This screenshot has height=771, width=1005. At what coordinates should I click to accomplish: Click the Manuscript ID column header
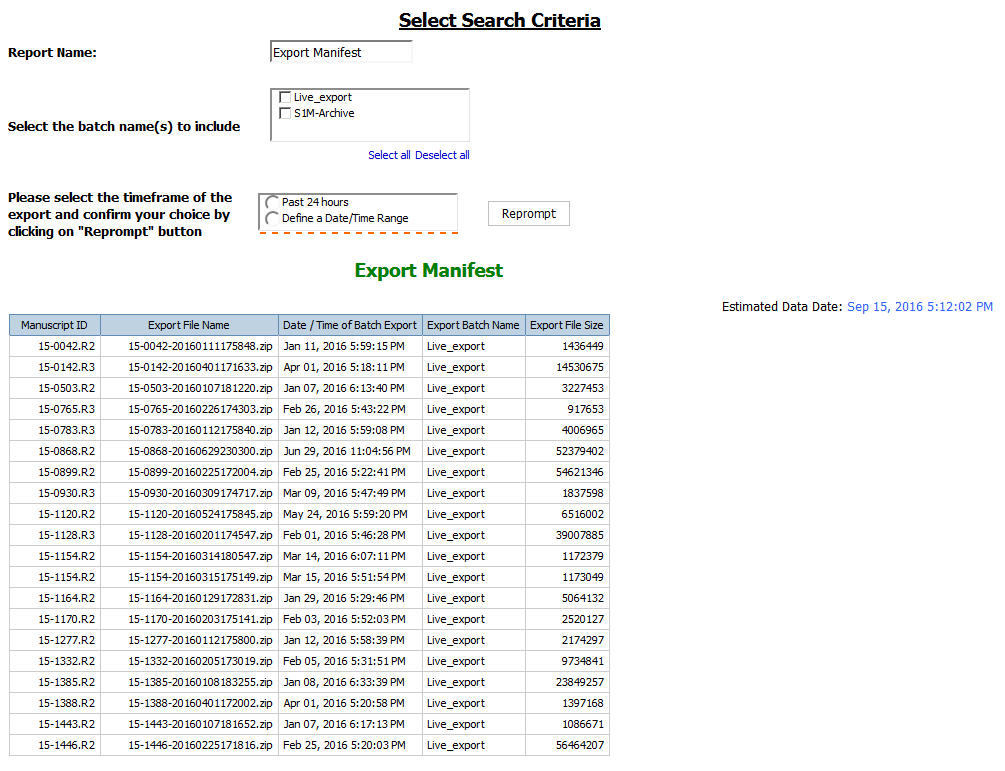[x=54, y=325]
